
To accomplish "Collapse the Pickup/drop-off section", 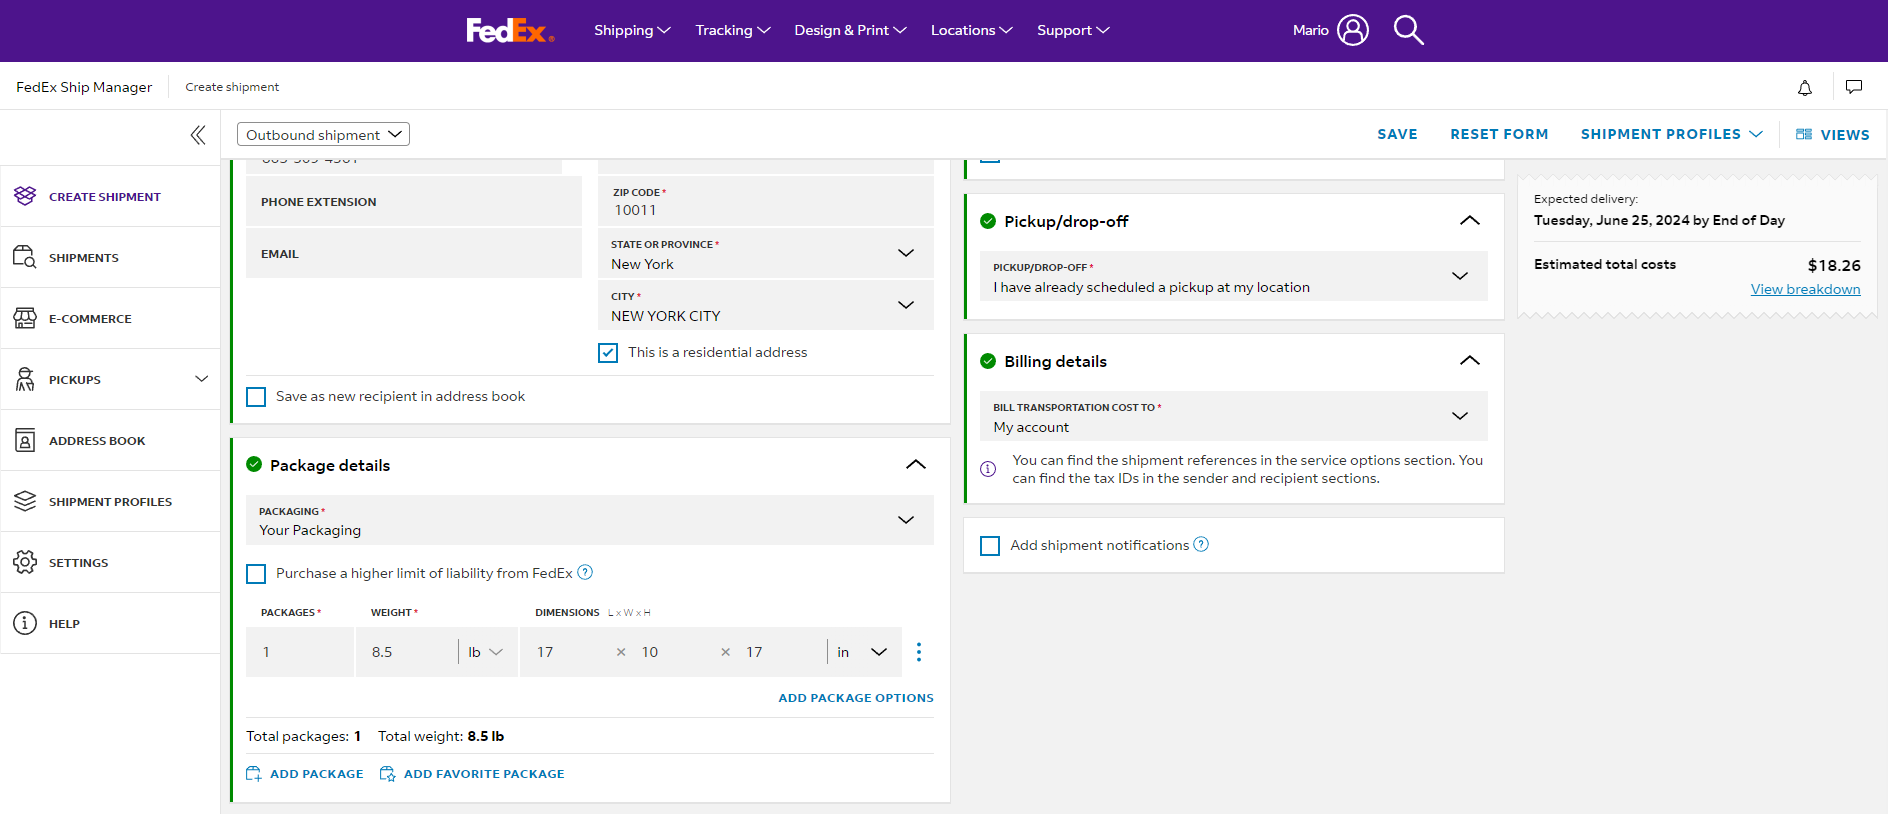I will click(x=1470, y=221).
